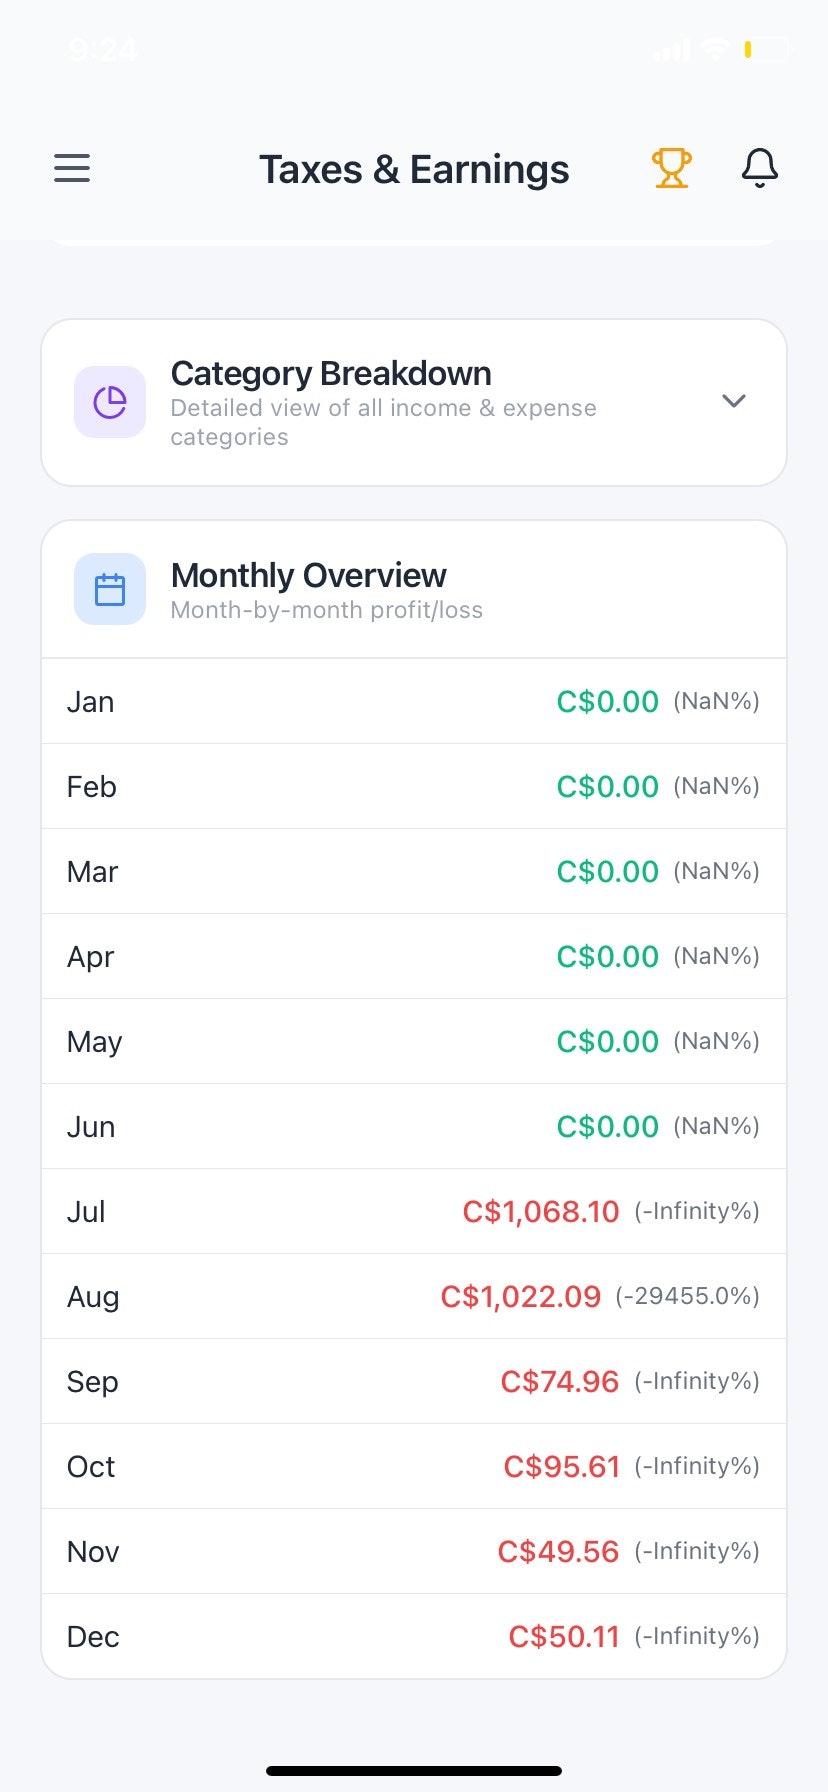
Task: Tap the Aug amount C$1,022.09
Action: [x=521, y=1296]
